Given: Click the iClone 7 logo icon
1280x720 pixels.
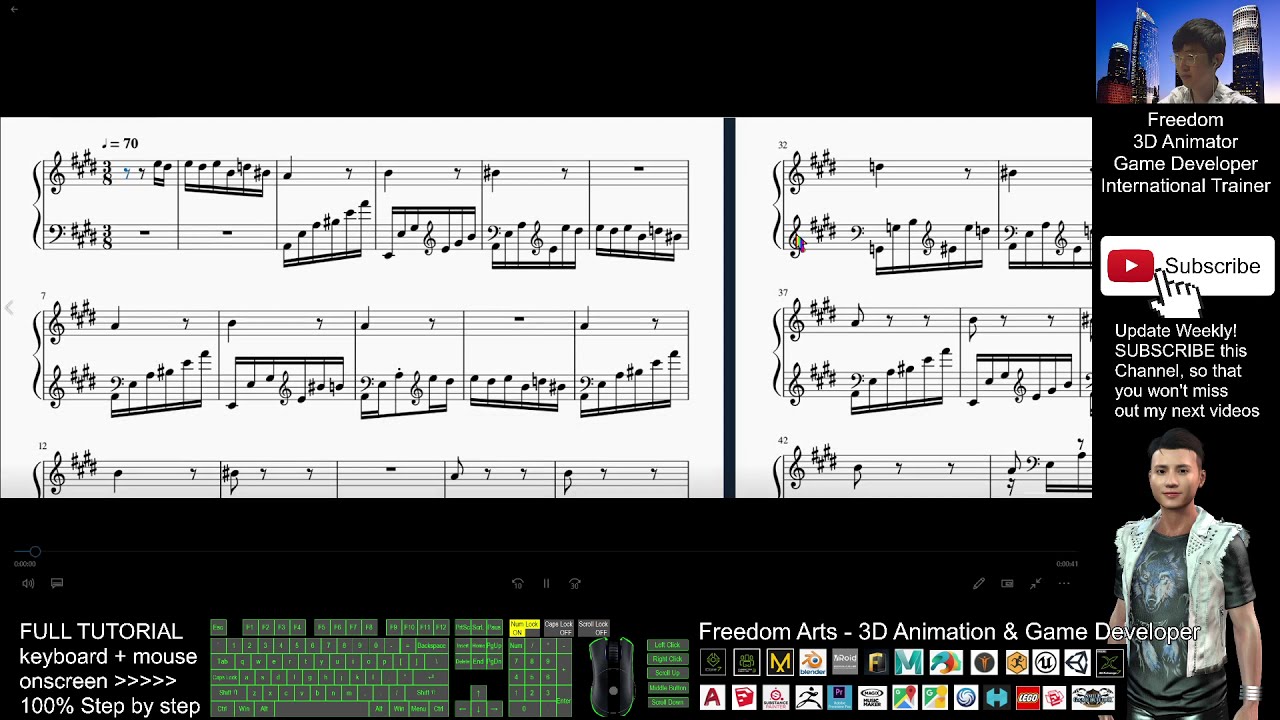Looking at the screenshot, I should [x=713, y=662].
